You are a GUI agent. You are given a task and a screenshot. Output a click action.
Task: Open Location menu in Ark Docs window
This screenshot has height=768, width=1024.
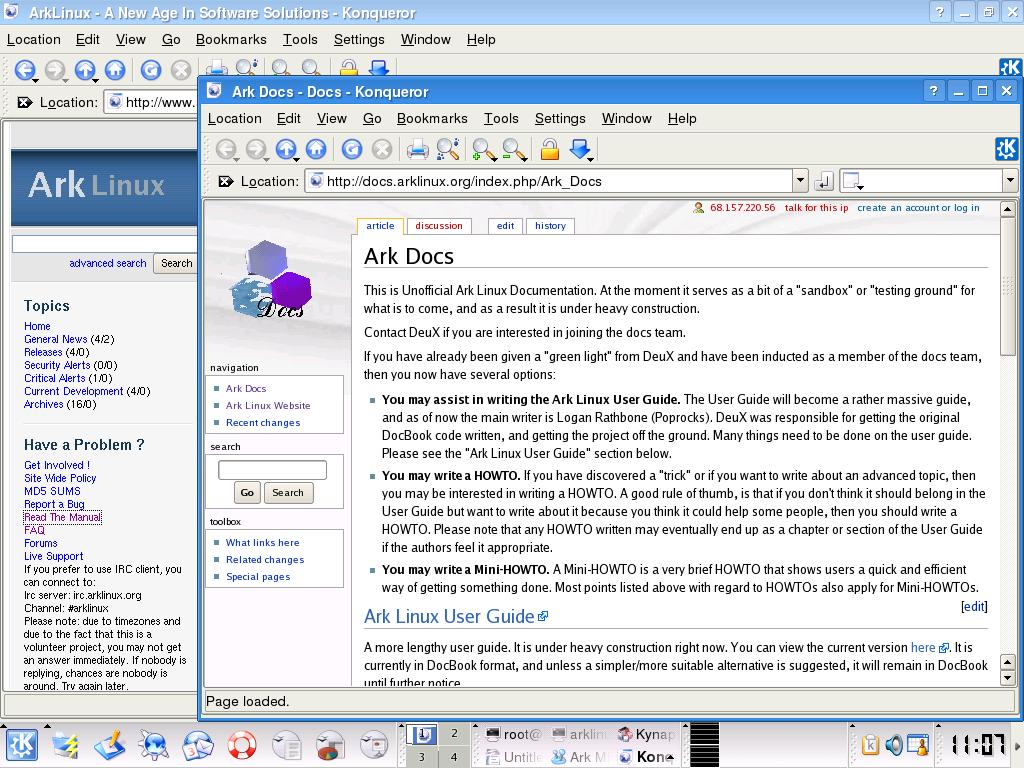234,118
